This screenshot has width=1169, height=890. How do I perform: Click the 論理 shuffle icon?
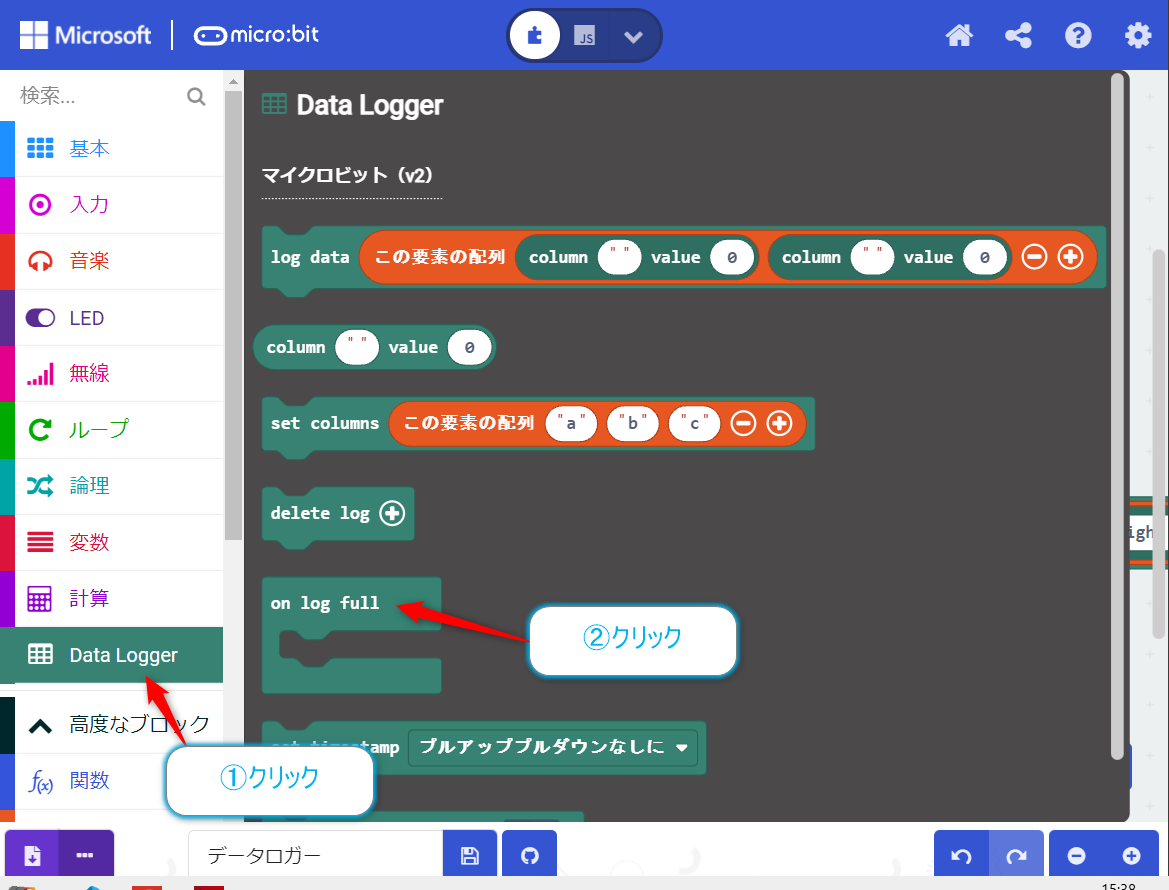[40, 486]
